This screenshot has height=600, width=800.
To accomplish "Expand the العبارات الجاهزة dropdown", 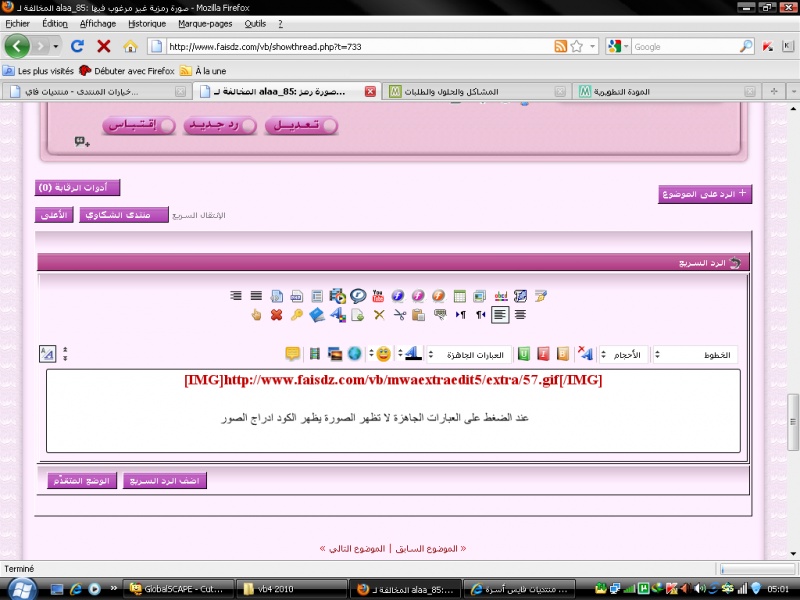I will coord(468,354).
